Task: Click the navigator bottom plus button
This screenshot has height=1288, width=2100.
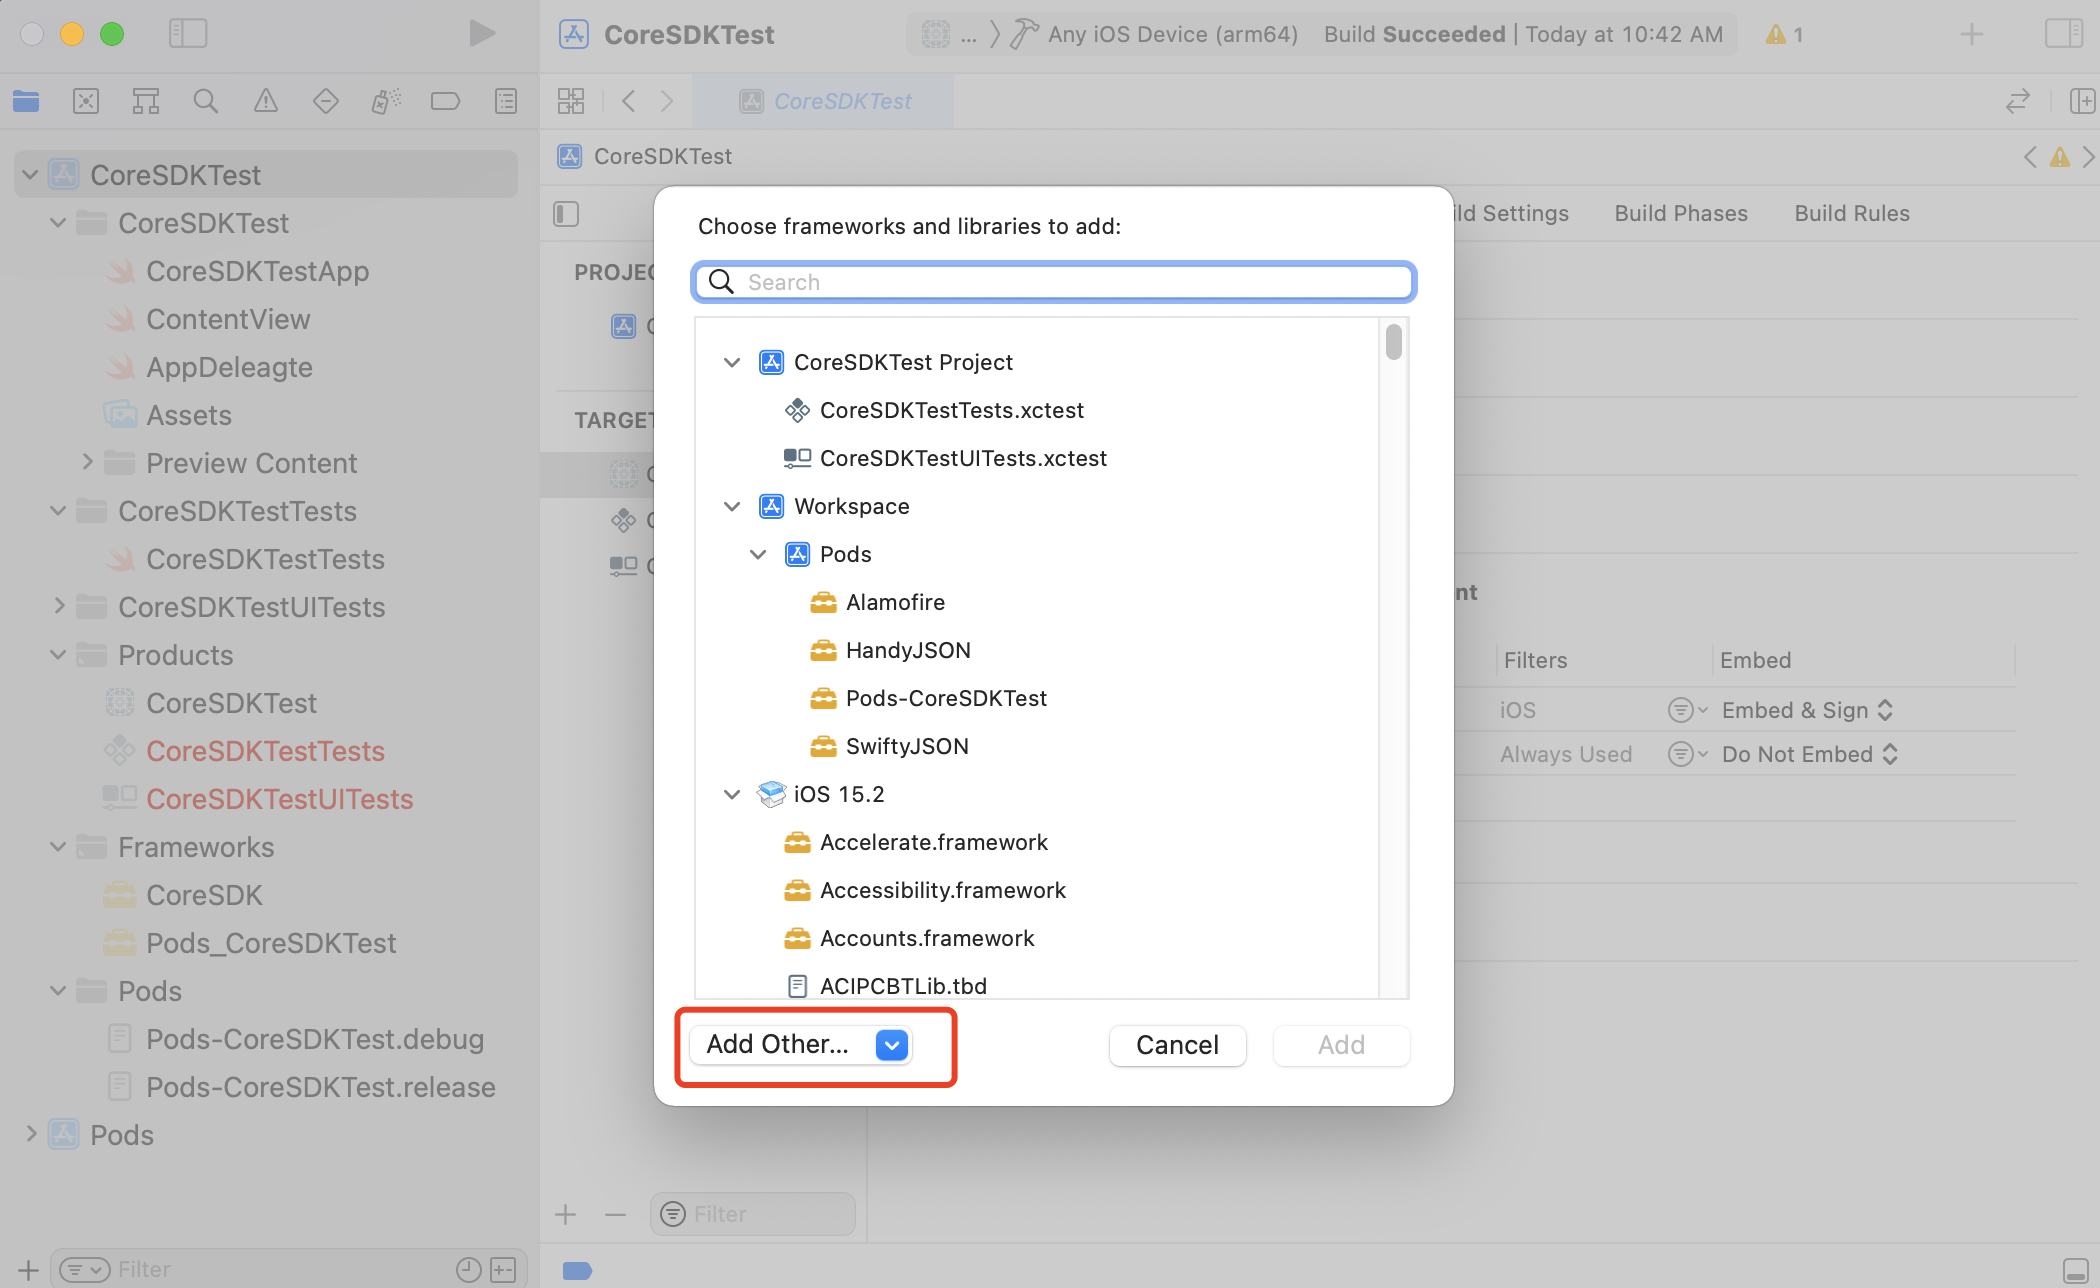Action: [28, 1270]
